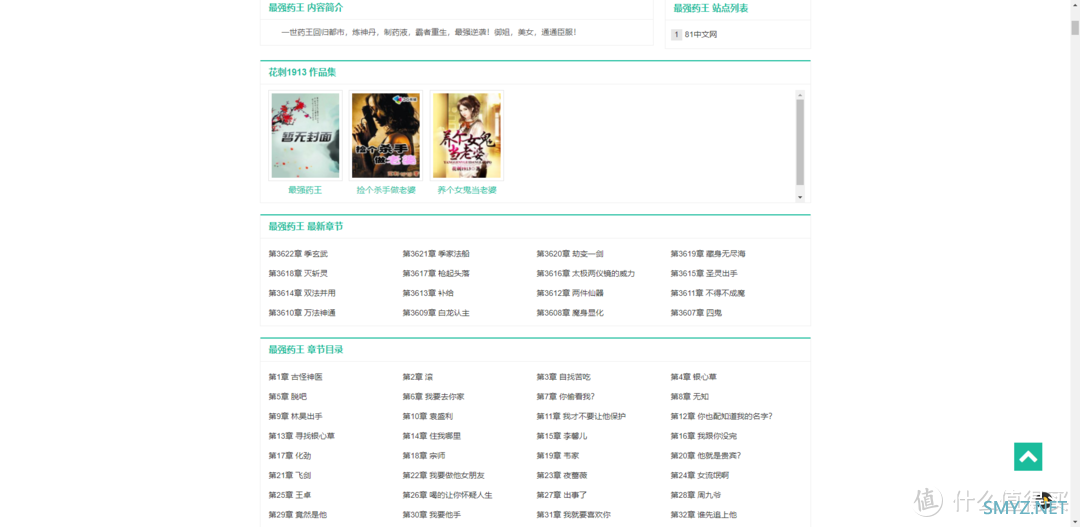The height and width of the screenshot is (527, 1080).
Task: Open chapter 第23章 夜蔷薇
Action: pyautogui.click(x=562, y=475)
